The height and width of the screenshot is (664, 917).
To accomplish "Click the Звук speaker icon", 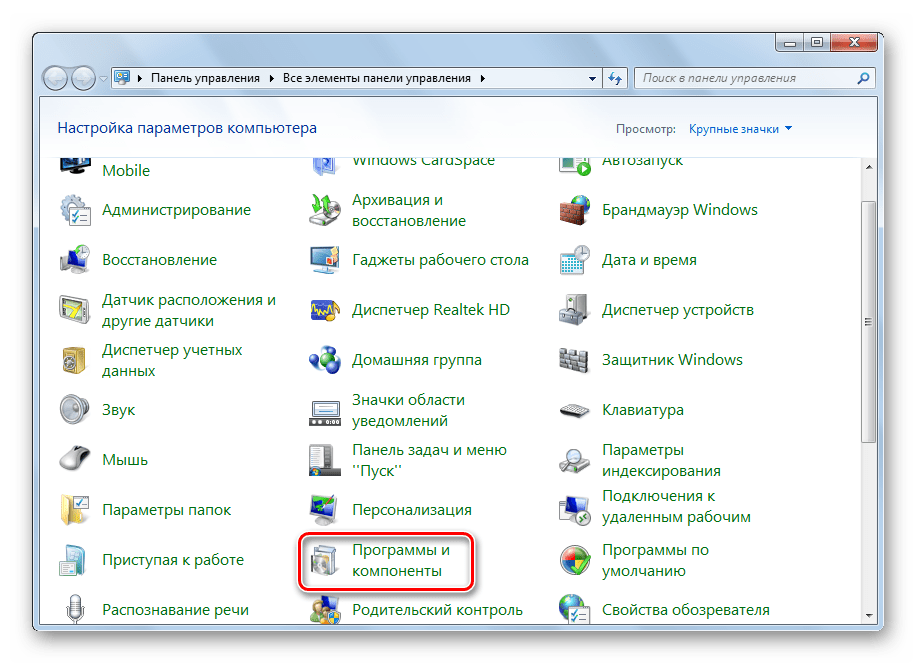I will 76,411.
